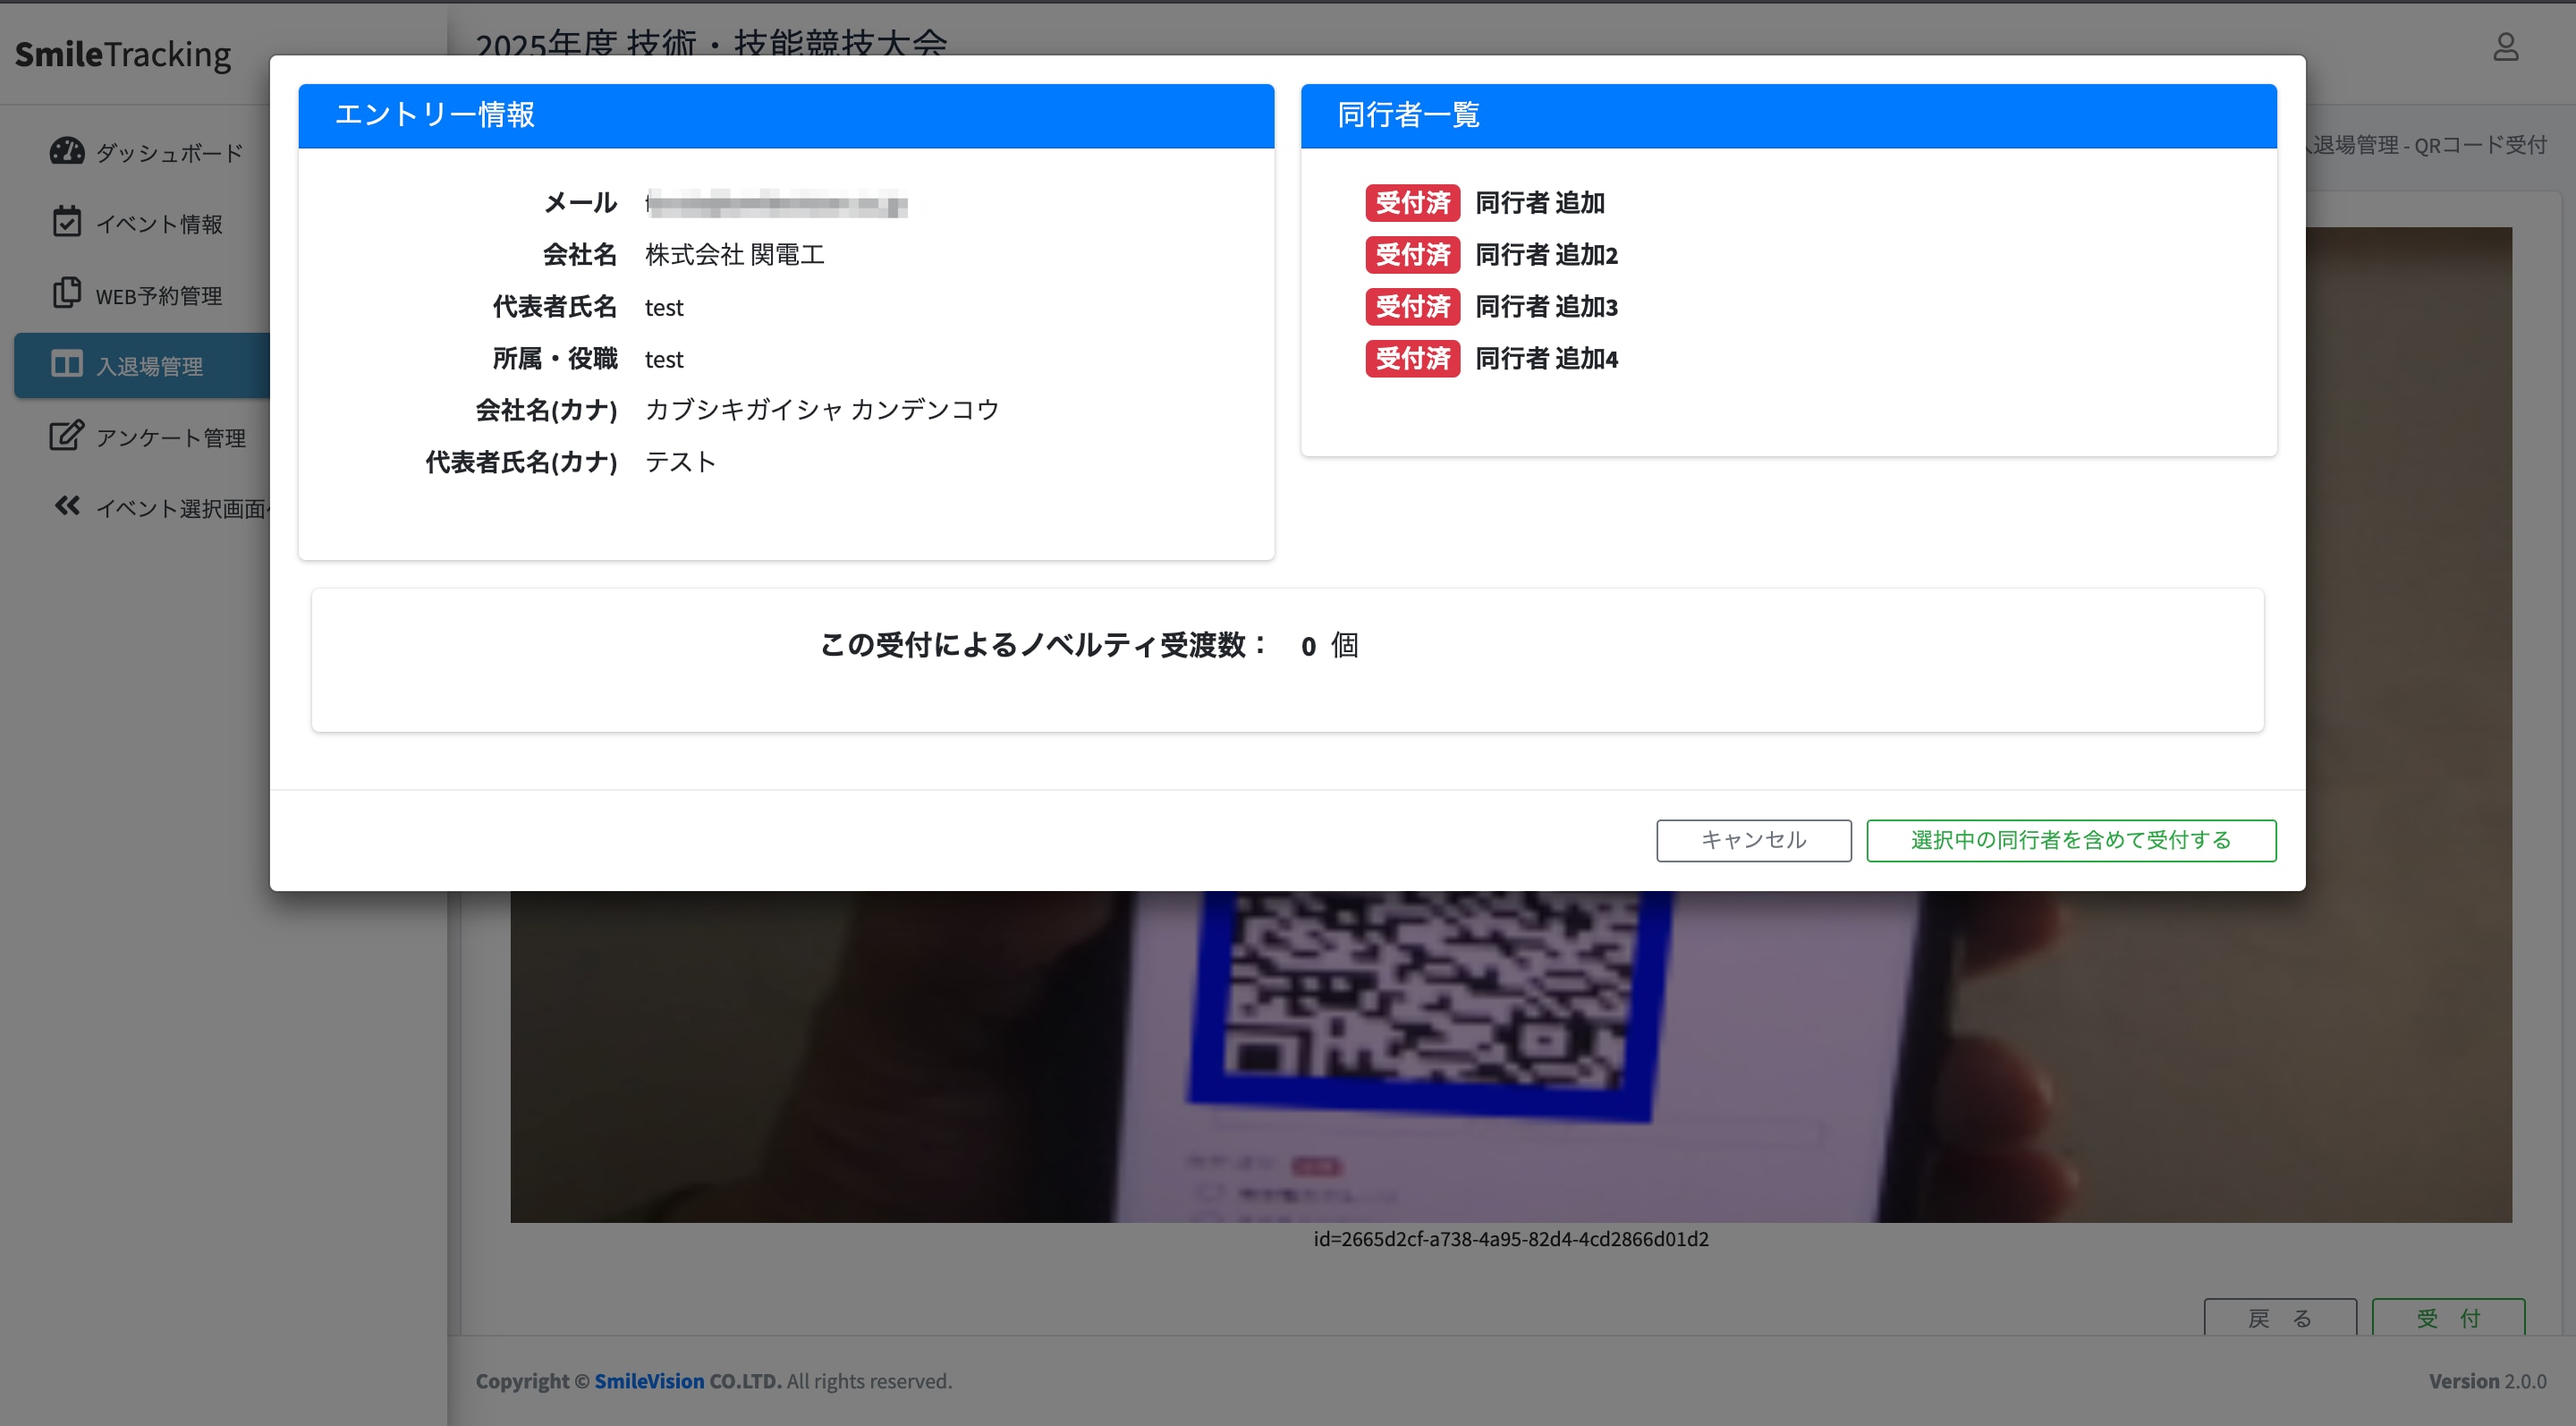Screen dimensions: 2576x1426
Task: Click the breadcrumb 入退場管理 - QRコード受付
Action: point(2427,145)
